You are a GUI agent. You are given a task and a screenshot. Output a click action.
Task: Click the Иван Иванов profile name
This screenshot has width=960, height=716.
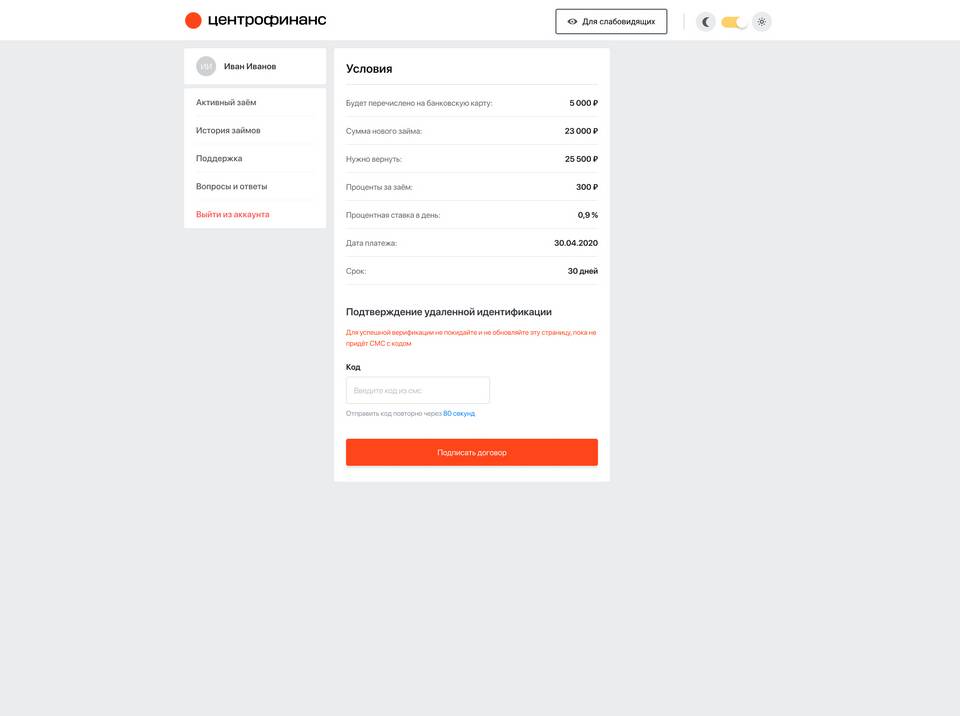[250, 66]
